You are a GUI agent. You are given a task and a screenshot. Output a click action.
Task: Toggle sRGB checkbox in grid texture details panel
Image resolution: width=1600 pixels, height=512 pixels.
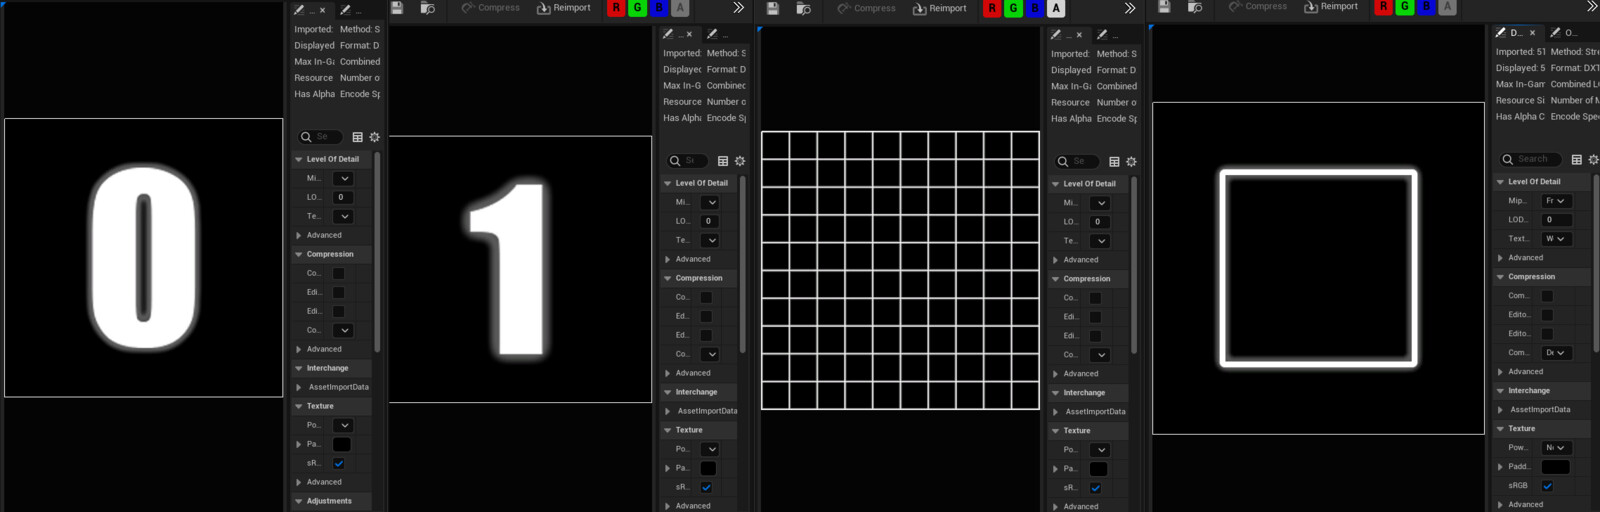point(1095,488)
